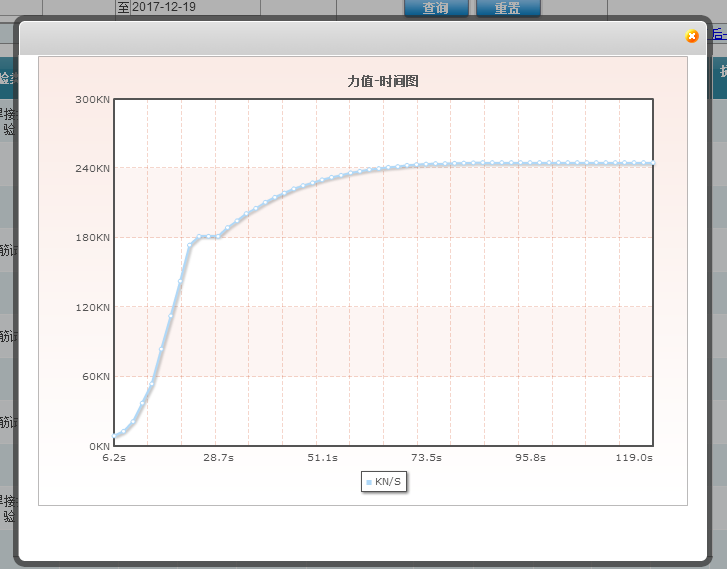Click the 60KN y-axis label
This screenshot has width=727, height=569.
click(94, 377)
